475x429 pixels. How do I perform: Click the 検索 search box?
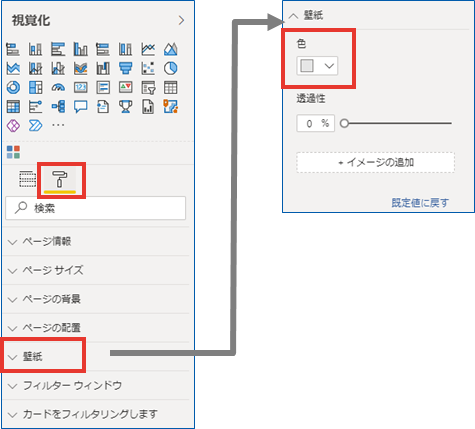click(x=95, y=208)
